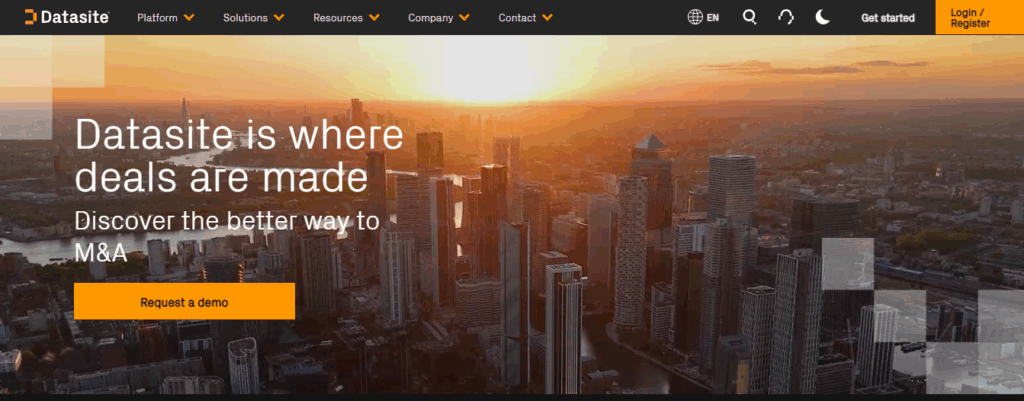
Task: Expand the chevron next to Resources
Action: [374, 18]
